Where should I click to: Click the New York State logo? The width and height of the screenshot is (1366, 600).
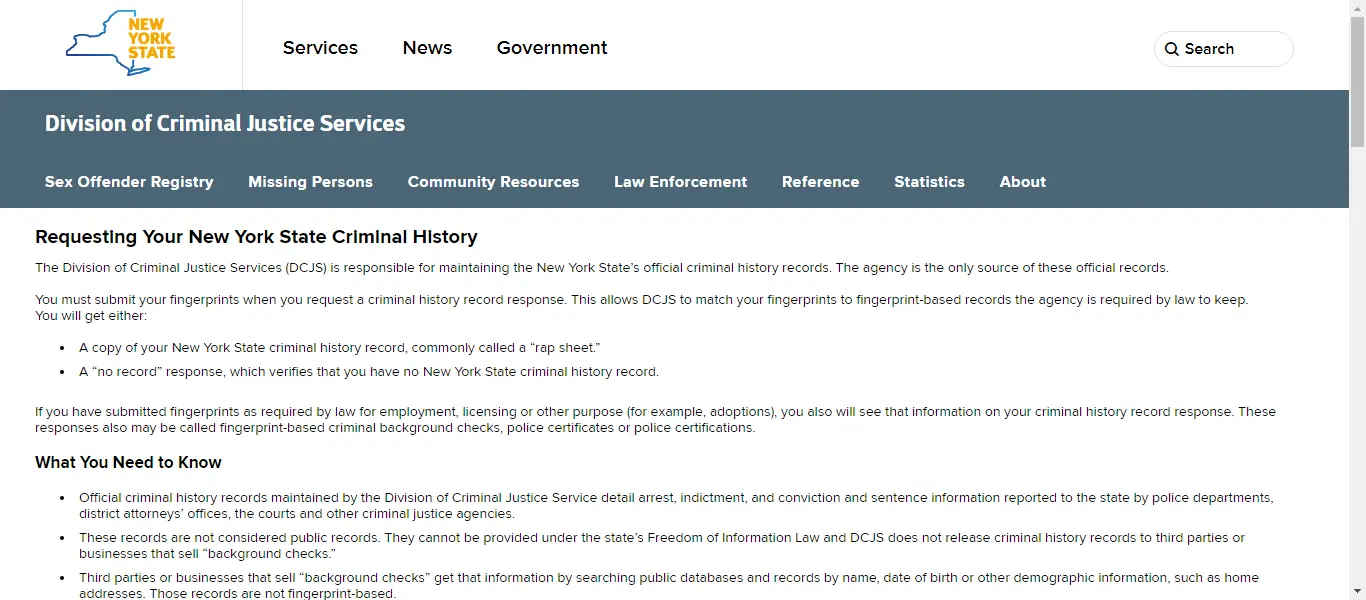[121, 46]
